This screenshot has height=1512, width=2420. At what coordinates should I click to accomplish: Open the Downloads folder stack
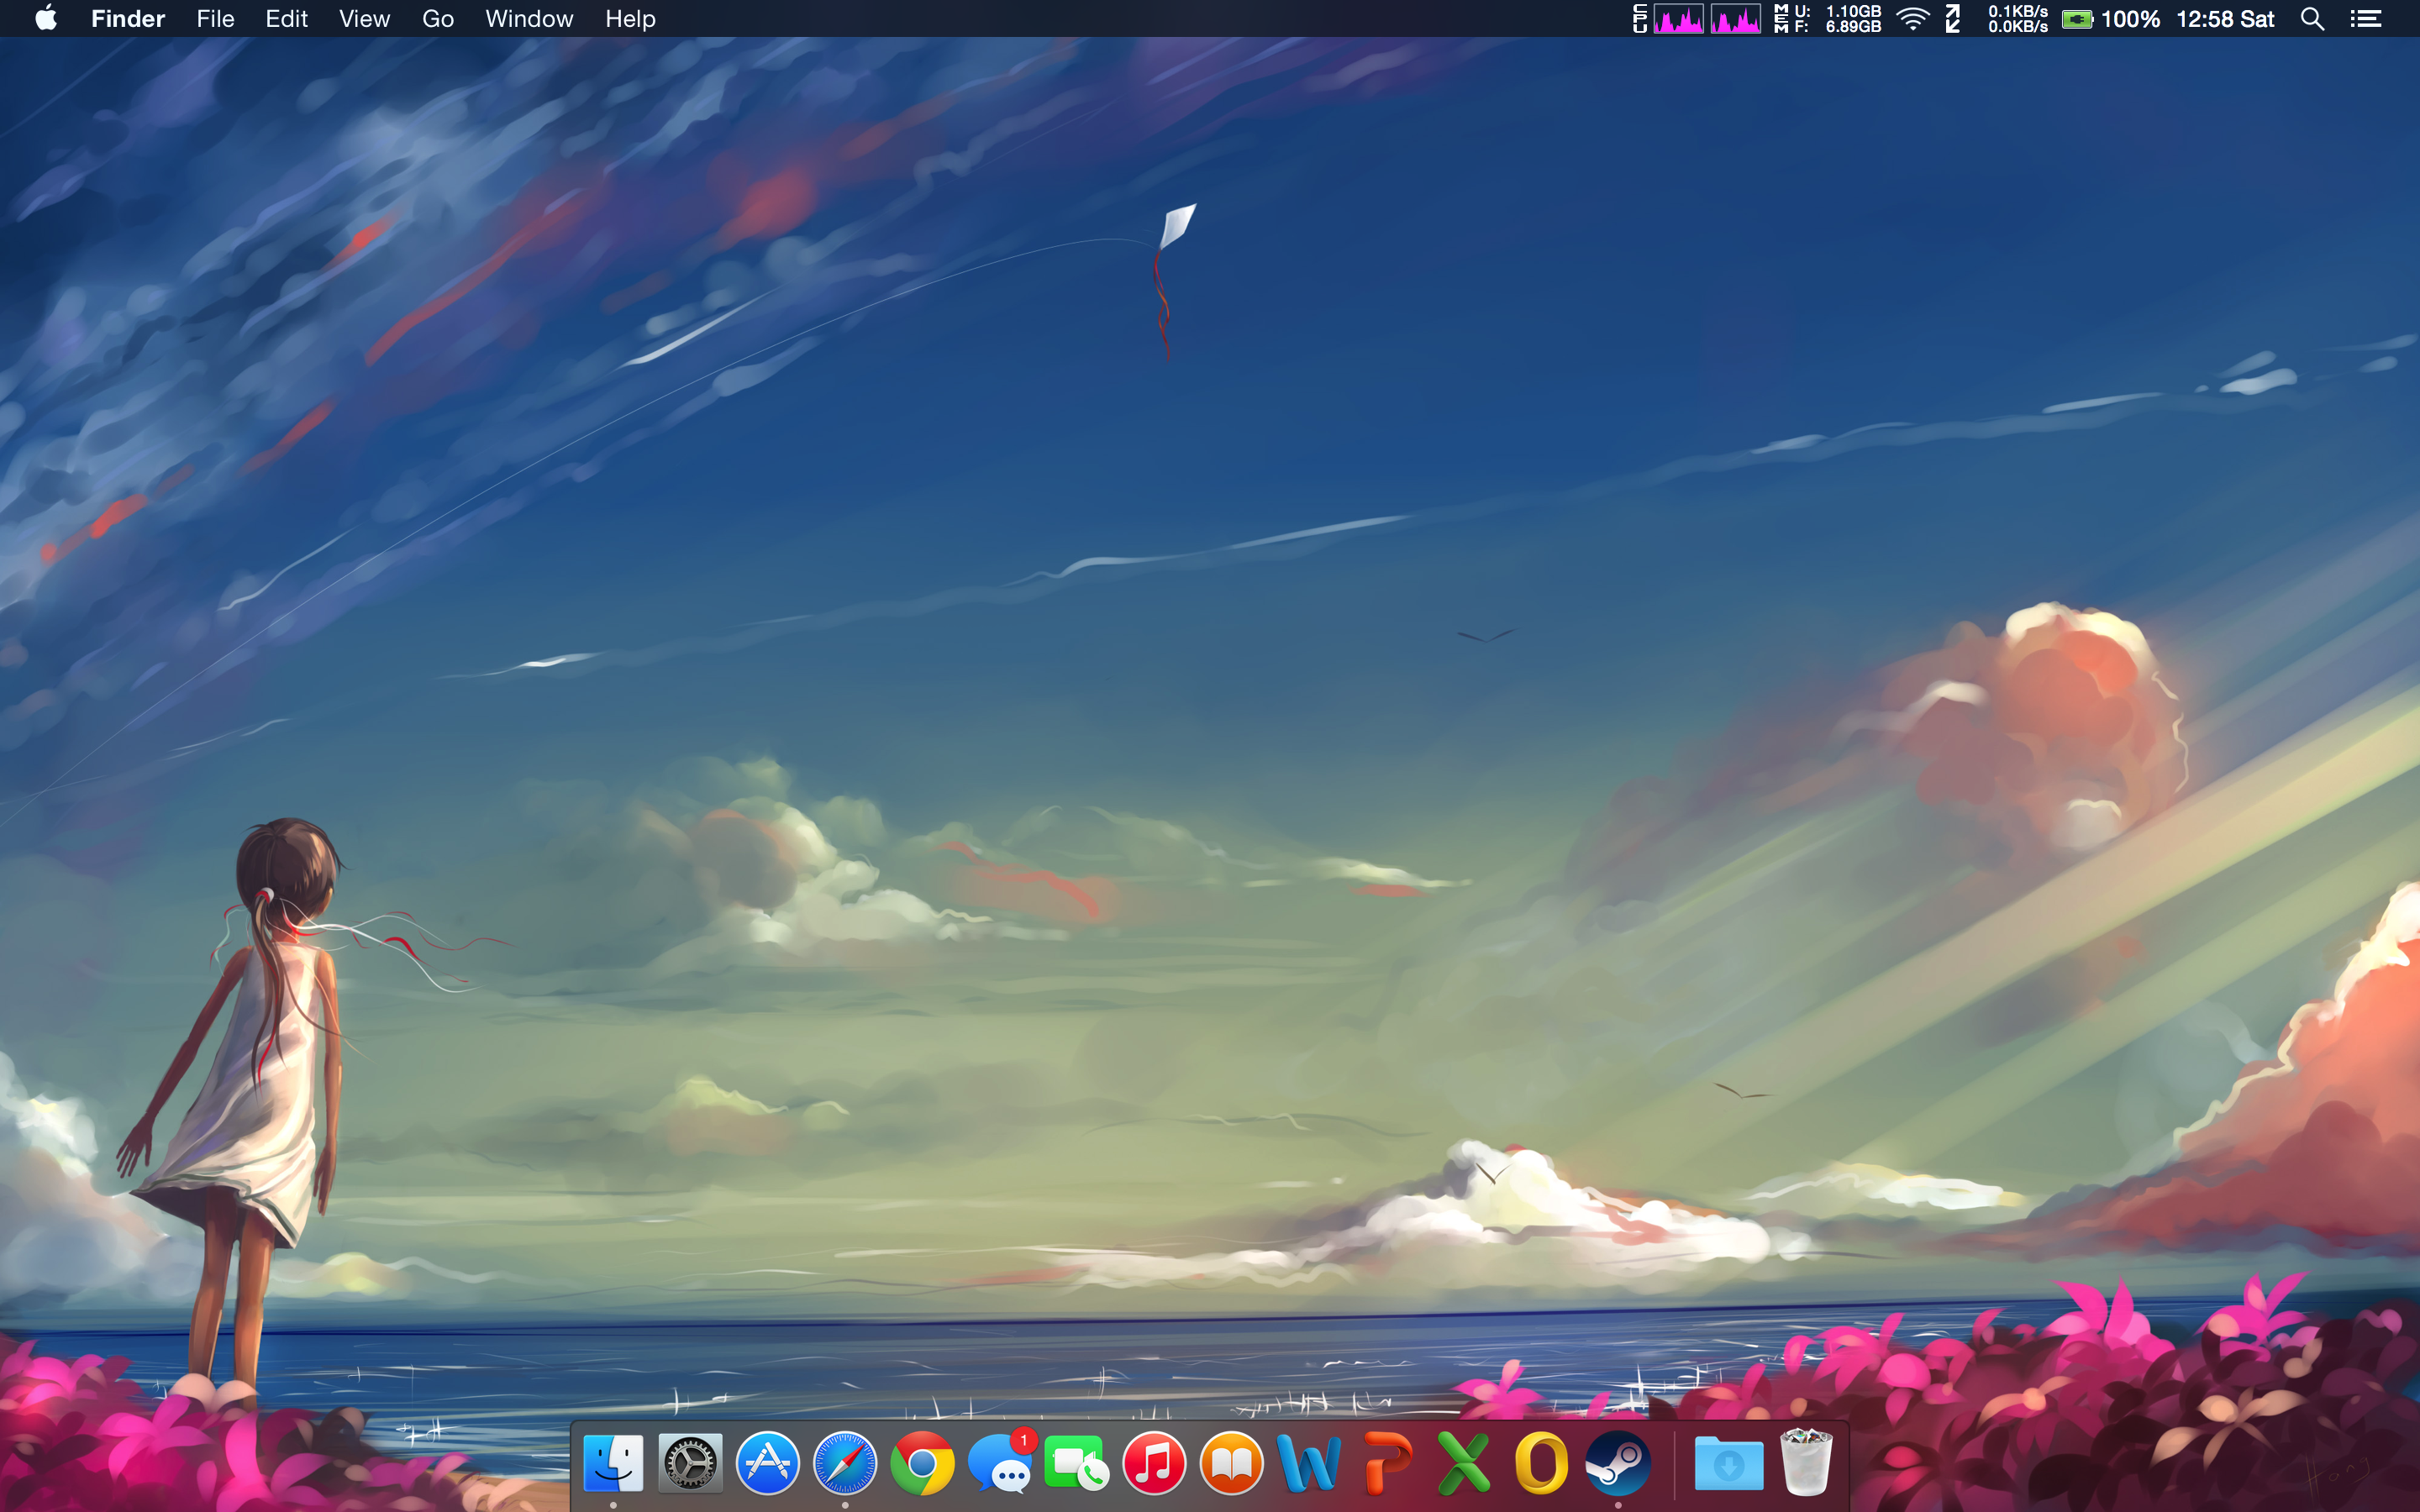(1728, 1463)
